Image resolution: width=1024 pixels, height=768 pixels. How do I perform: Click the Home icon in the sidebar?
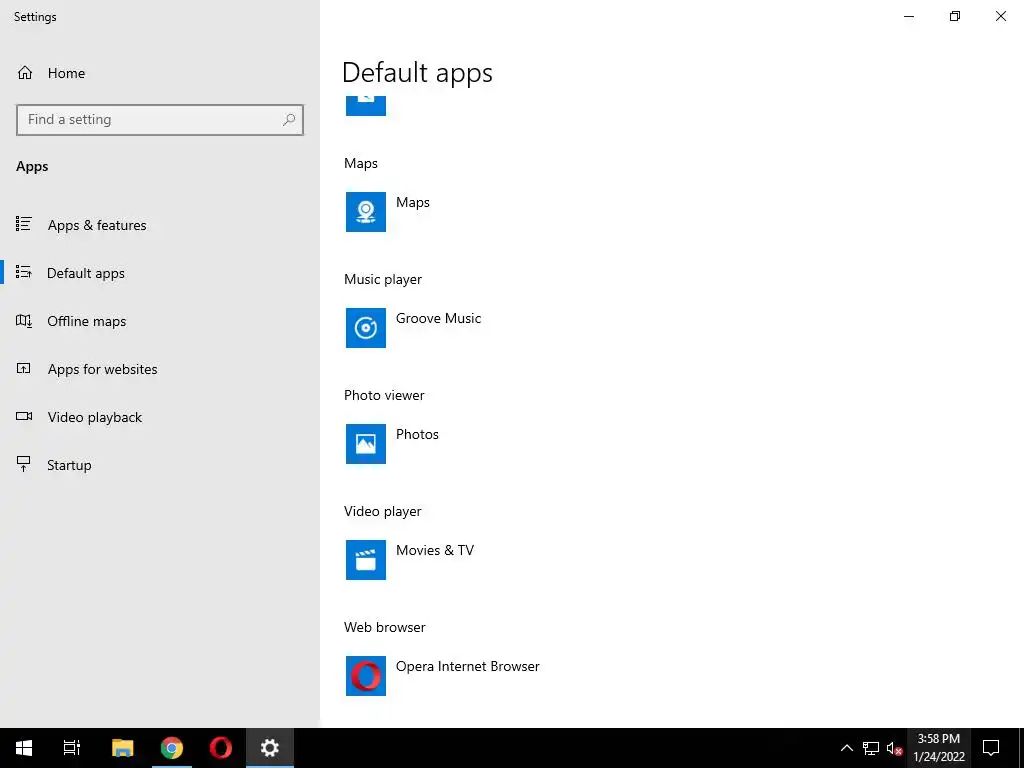point(25,72)
